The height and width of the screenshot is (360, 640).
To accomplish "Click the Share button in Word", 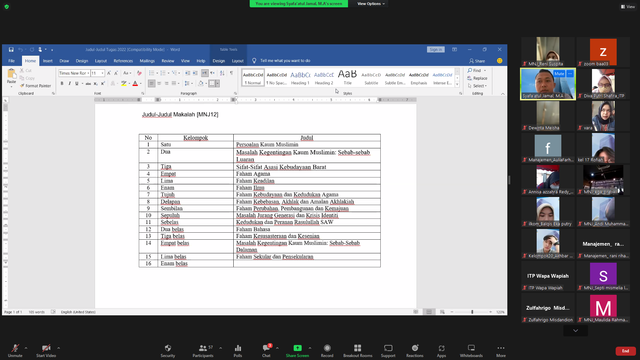I will [x=477, y=61].
